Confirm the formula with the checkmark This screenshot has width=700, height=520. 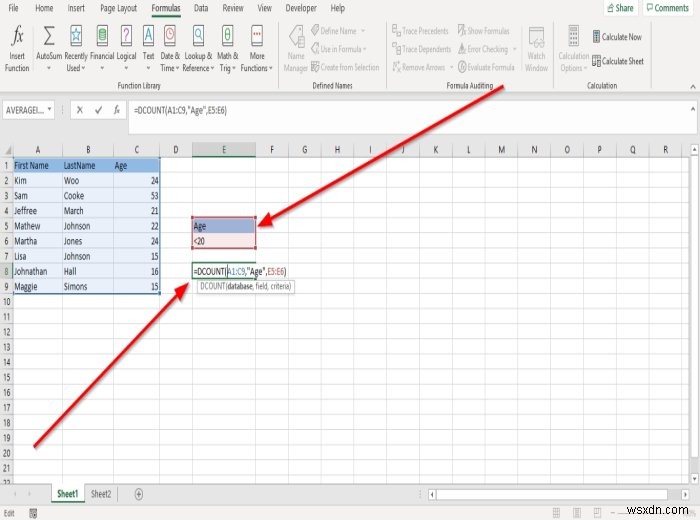(98, 110)
